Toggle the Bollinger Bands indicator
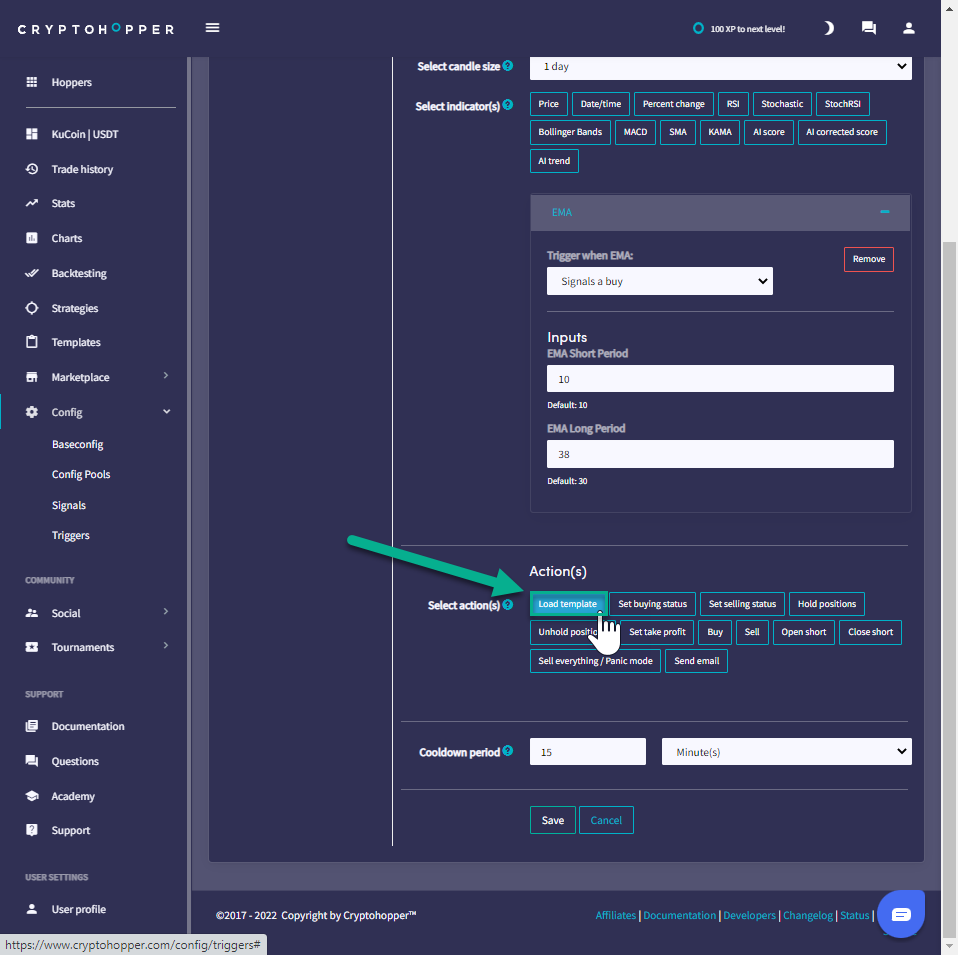958x955 pixels. 570,132
